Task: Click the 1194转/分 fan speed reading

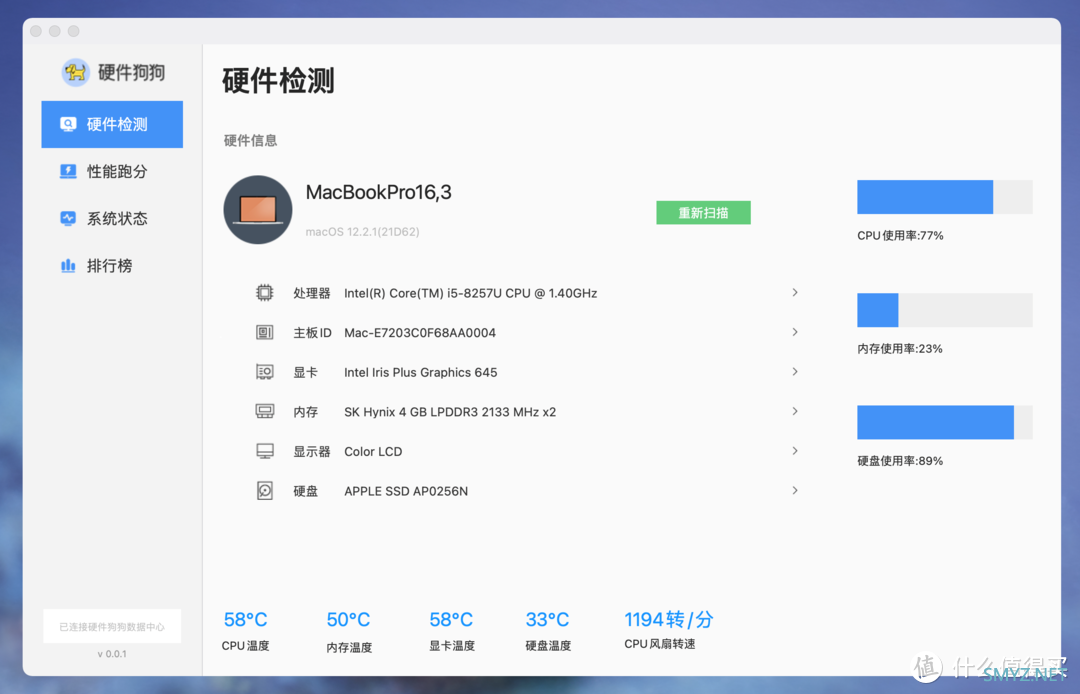Action: (668, 620)
